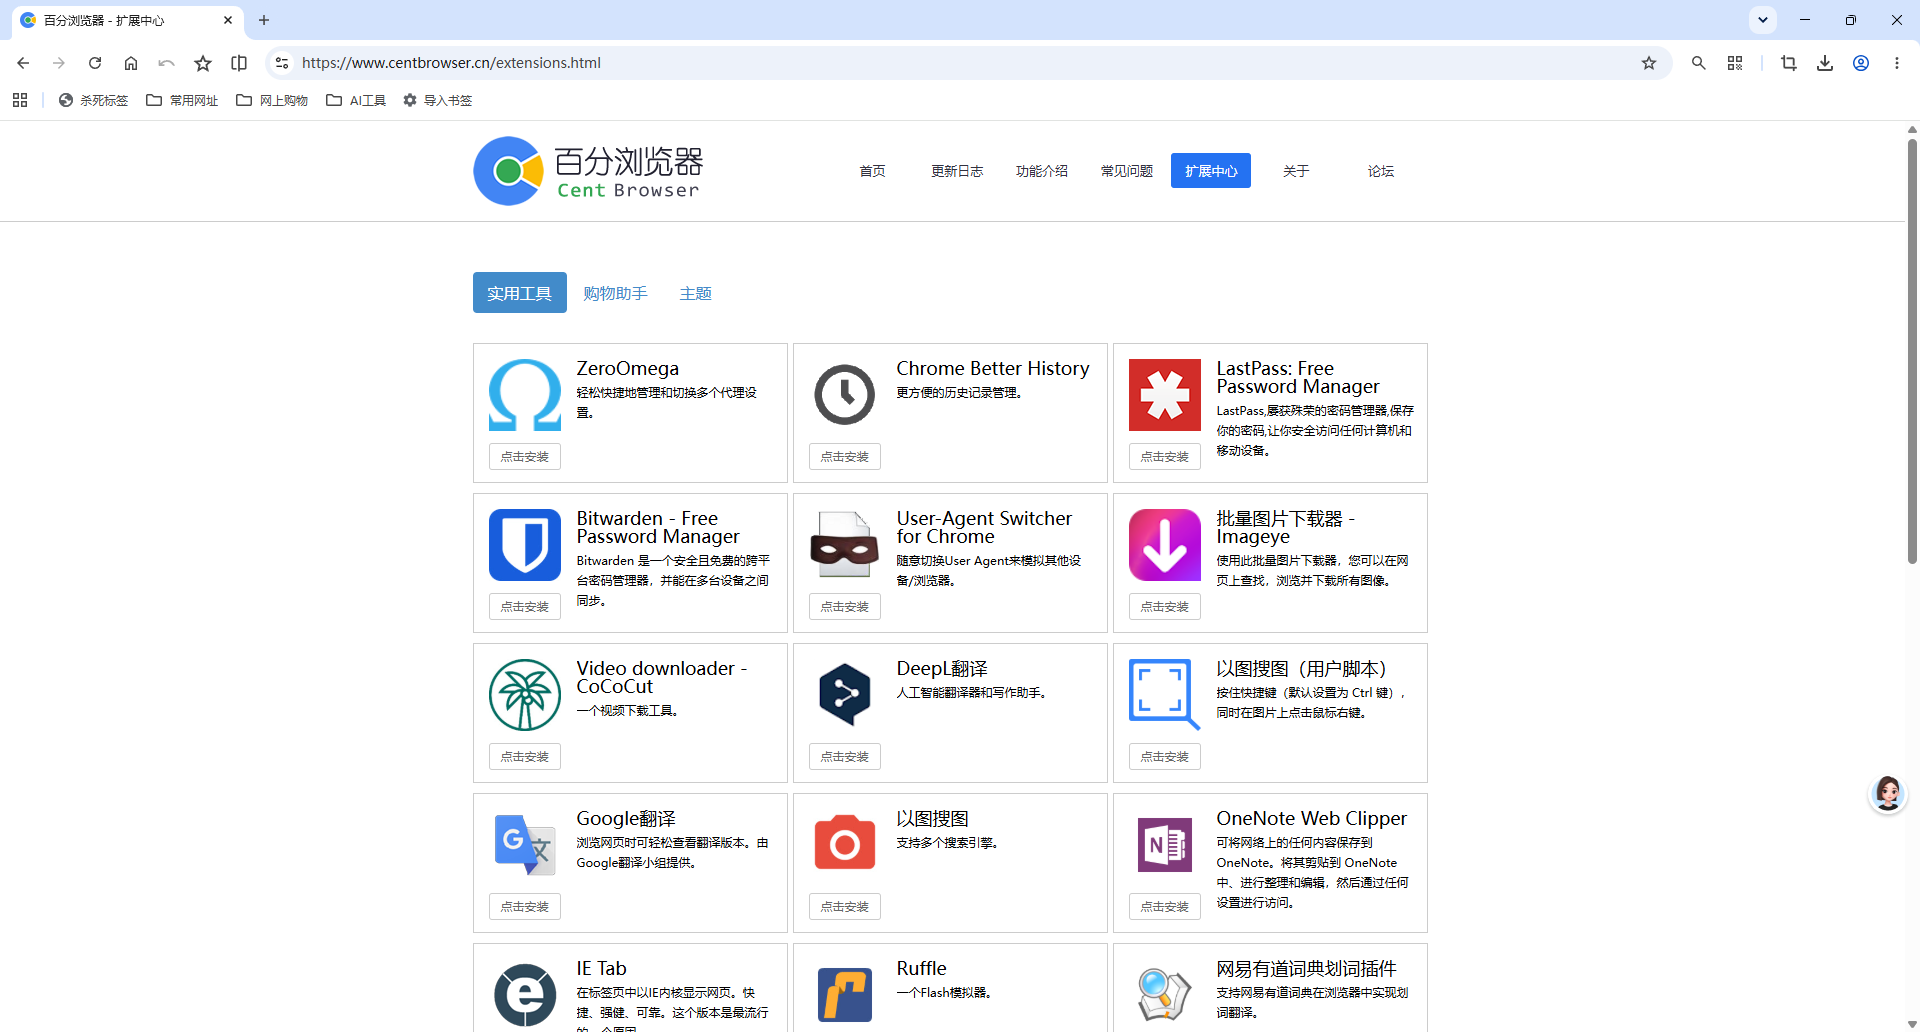Open the apps grid in the bookmarks bar
Viewport: 1920px width, 1032px height.
[20, 100]
